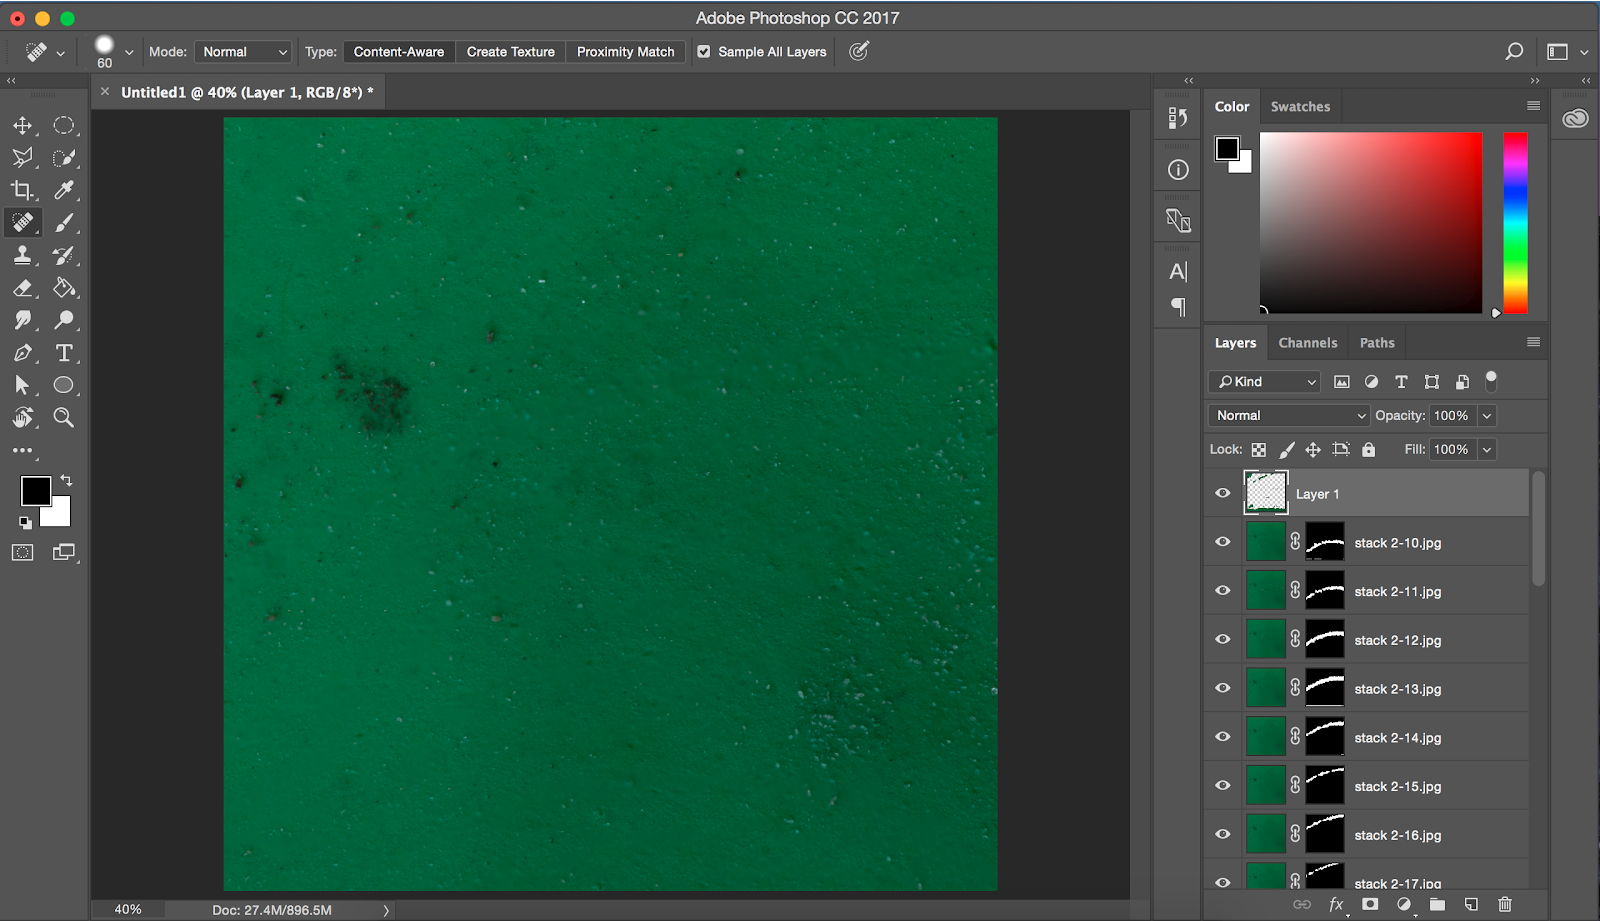The width and height of the screenshot is (1600, 921).
Task: Open the layer Opacity dropdown arrow
Action: (x=1487, y=416)
